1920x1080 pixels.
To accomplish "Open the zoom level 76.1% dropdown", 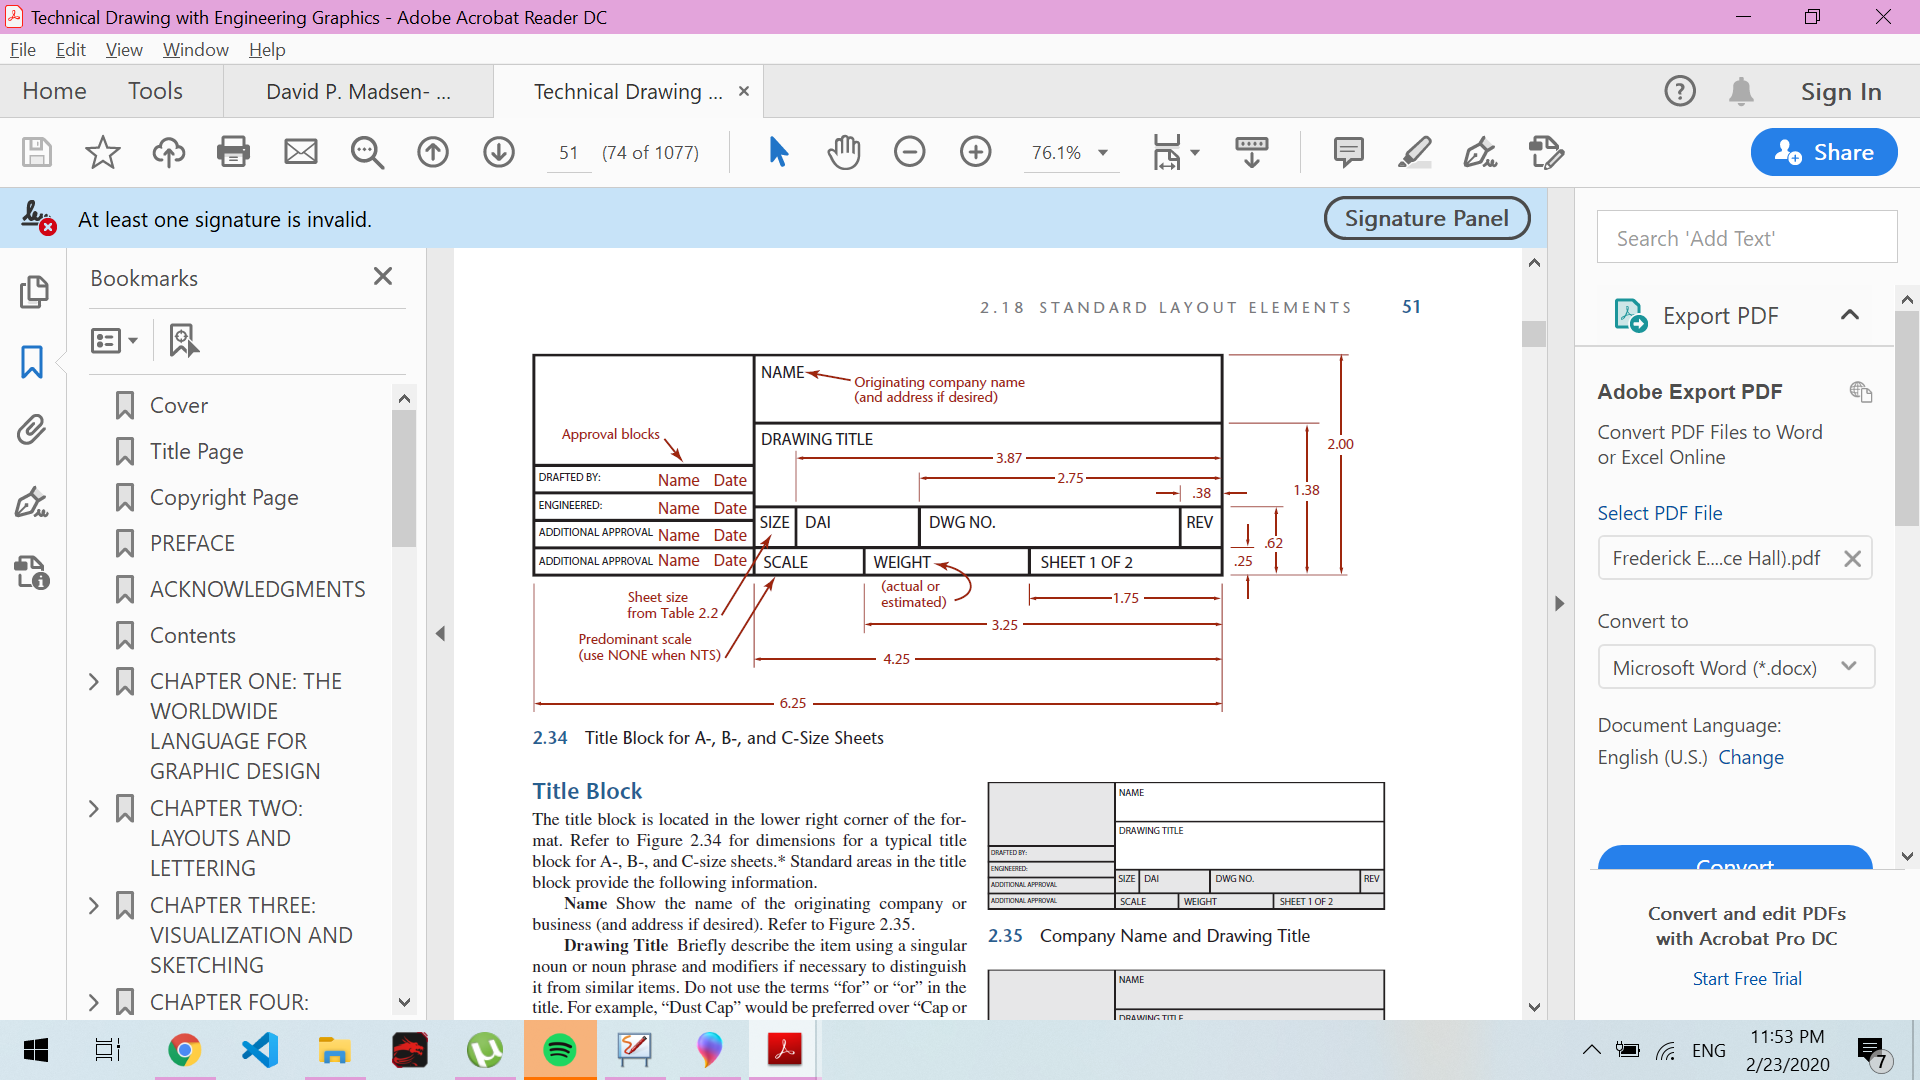I will click(x=1103, y=153).
